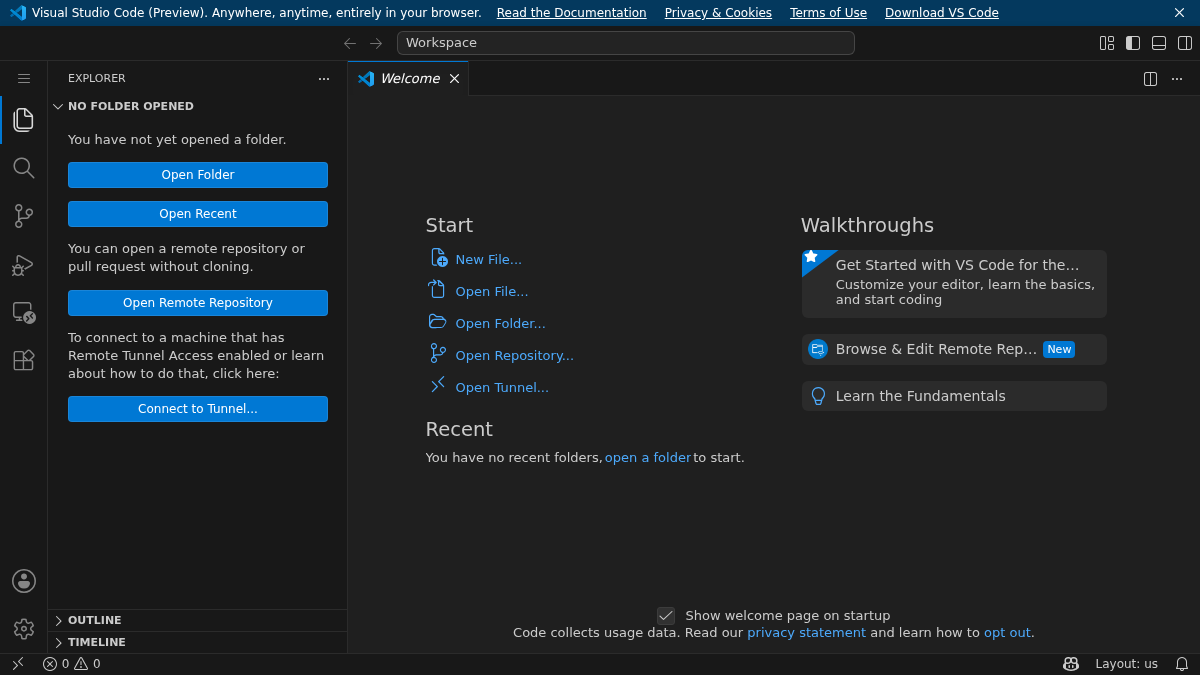Image resolution: width=1200 pixels, height=675 pixels.
Task: Split the editor to the right
Action: 1151,79
